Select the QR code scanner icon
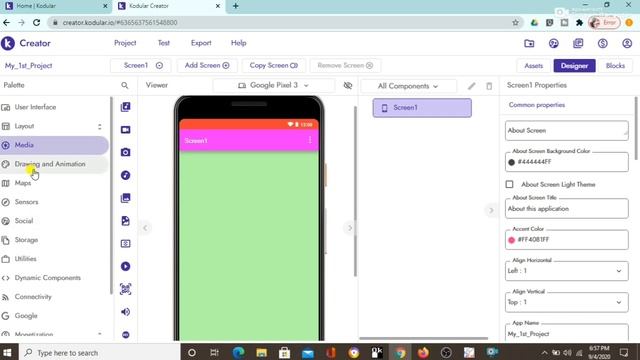This screenshot has width=640, height=360. [126, 289]
